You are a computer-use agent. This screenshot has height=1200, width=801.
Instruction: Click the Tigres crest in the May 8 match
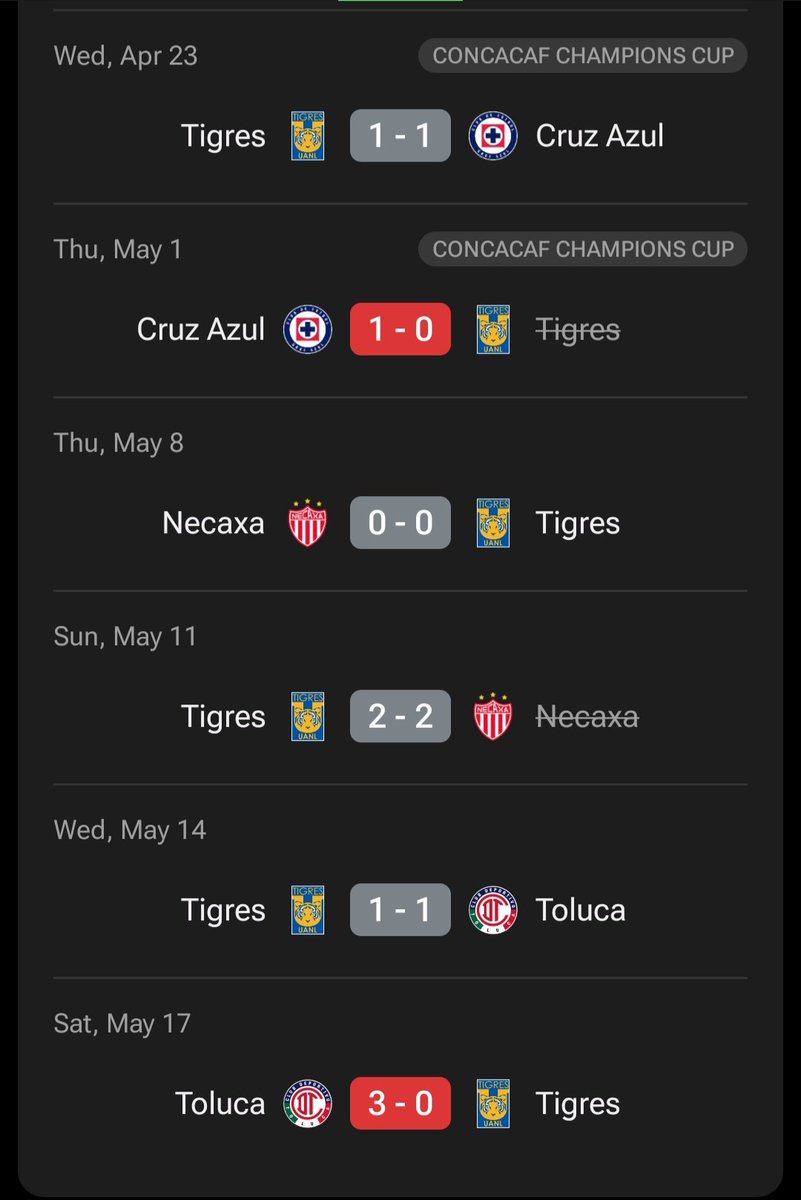[x=493, y=523]
